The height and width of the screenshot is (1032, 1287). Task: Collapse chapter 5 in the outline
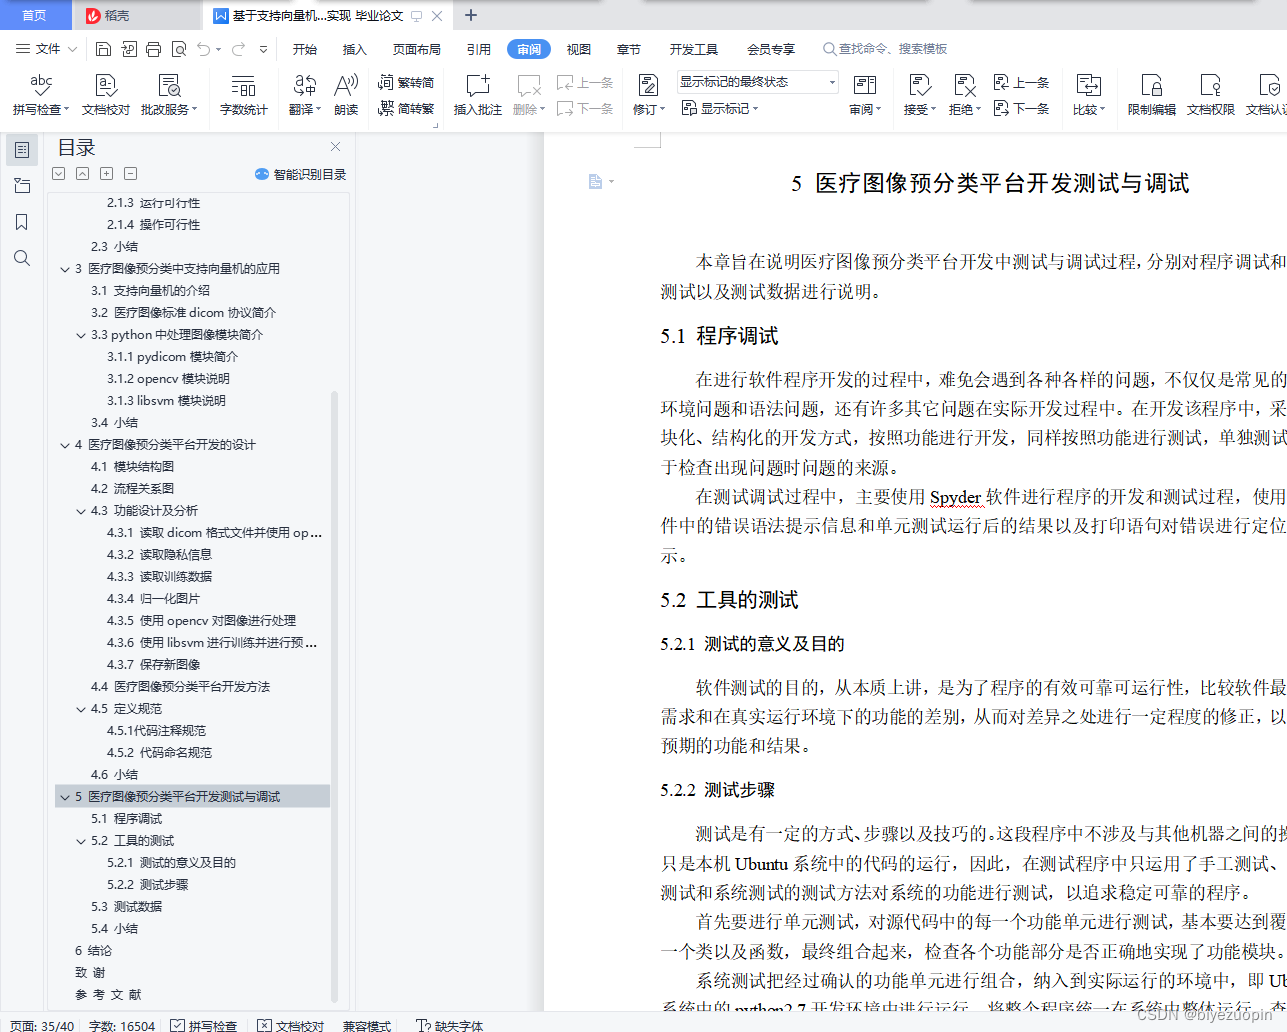coord(65,797)
